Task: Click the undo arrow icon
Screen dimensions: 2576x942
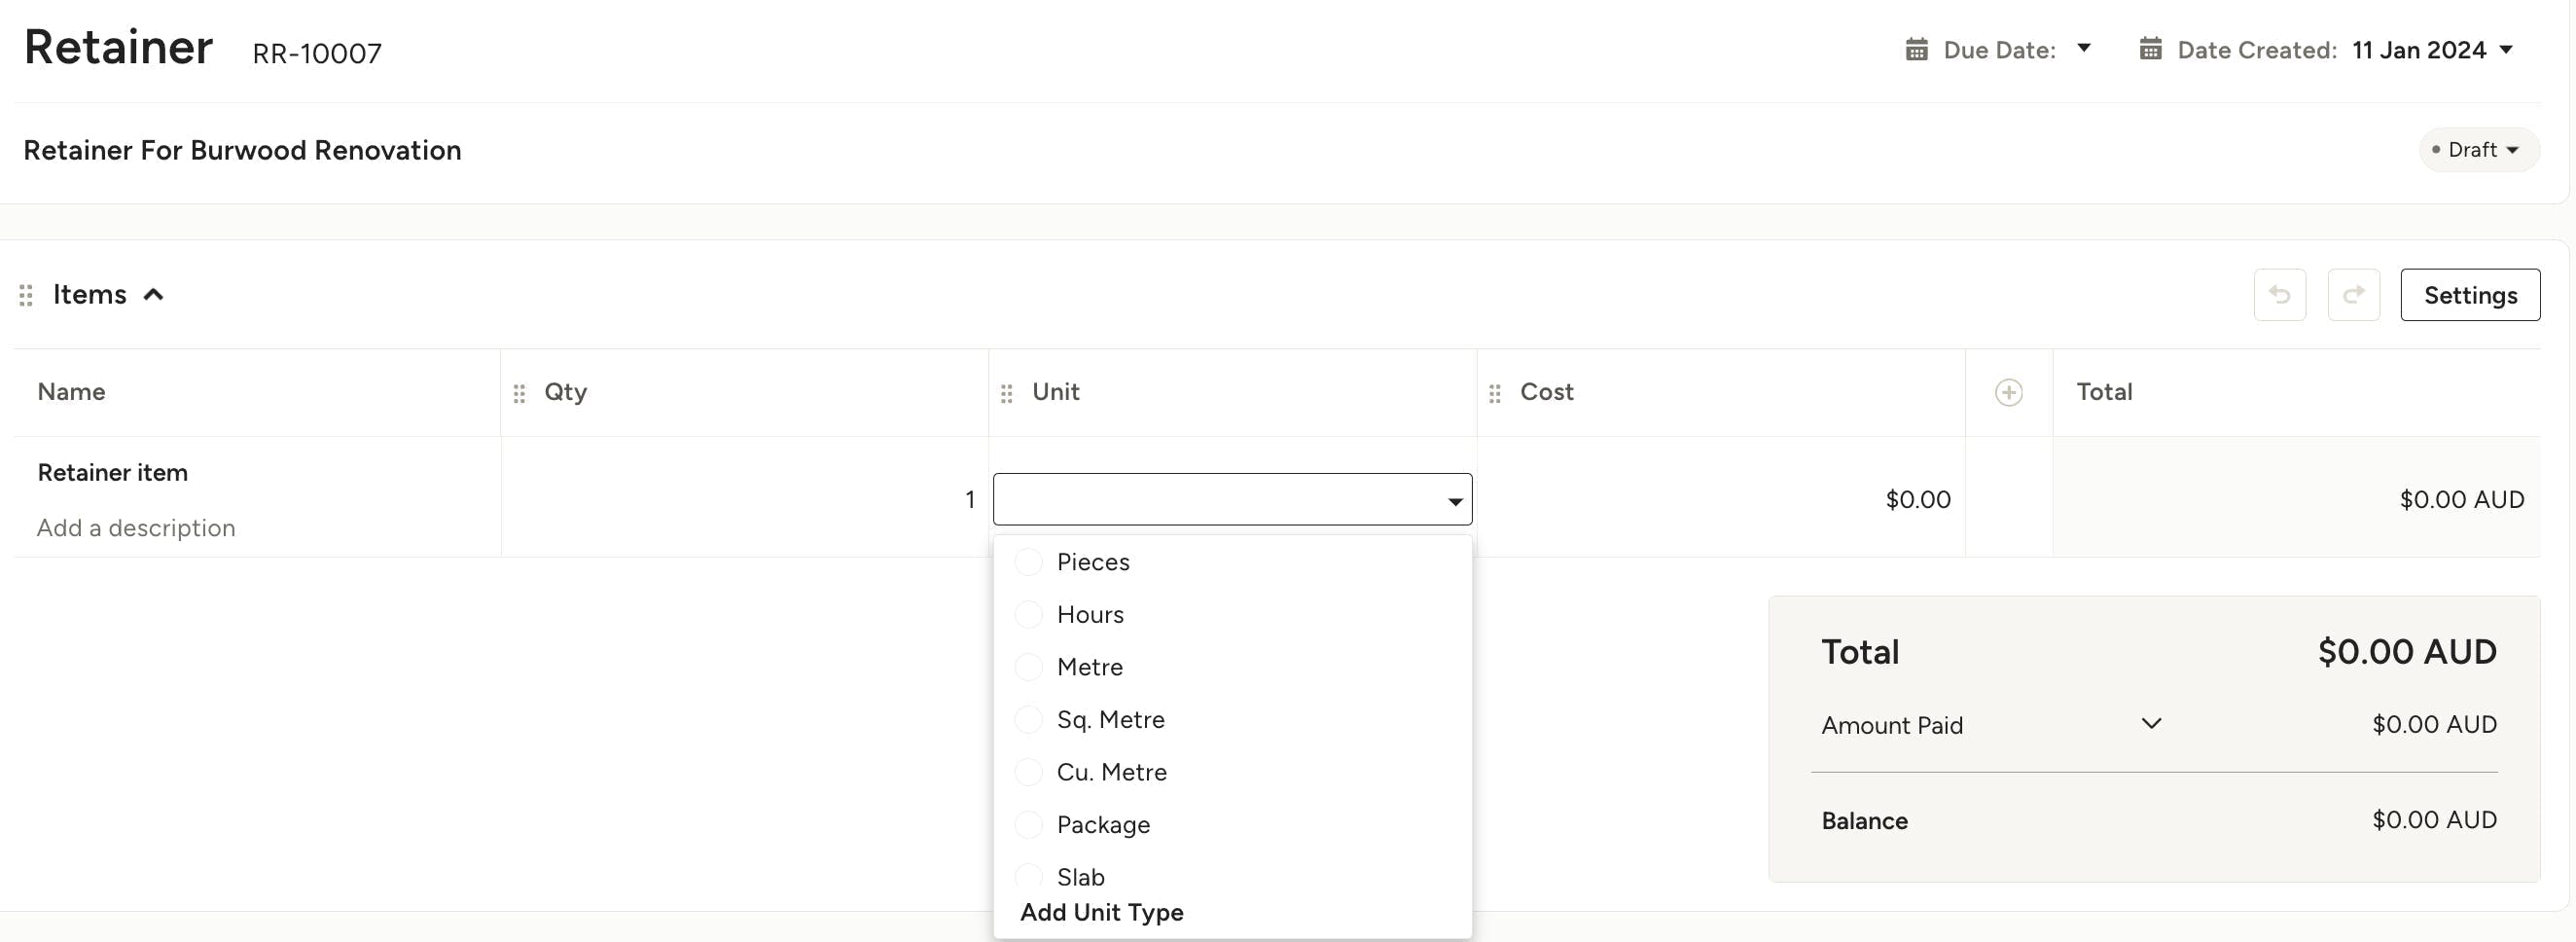Action: [x=2279, y=295]
